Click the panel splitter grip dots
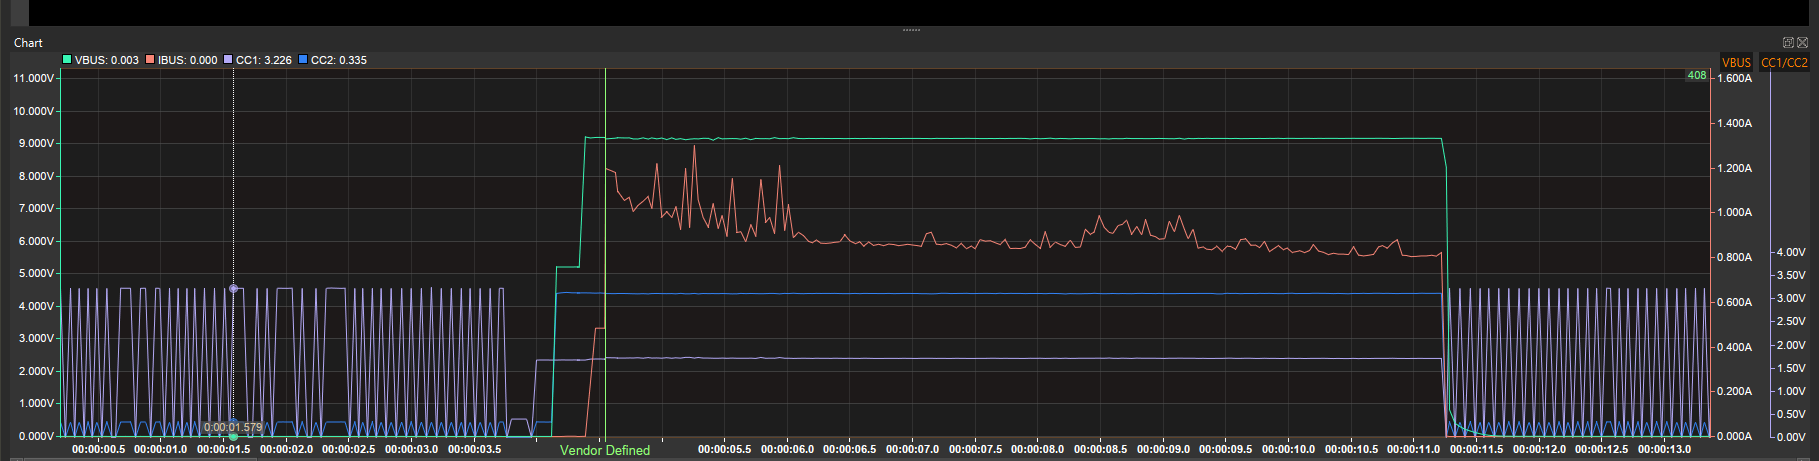 (x=911, y=30)
